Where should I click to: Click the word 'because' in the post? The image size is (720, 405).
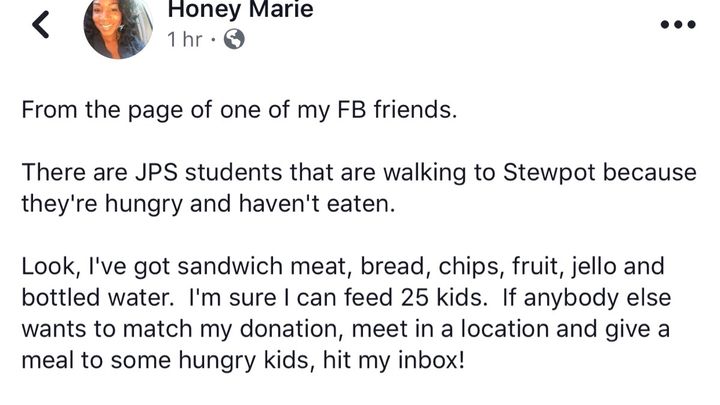click(x=649, y=173)
